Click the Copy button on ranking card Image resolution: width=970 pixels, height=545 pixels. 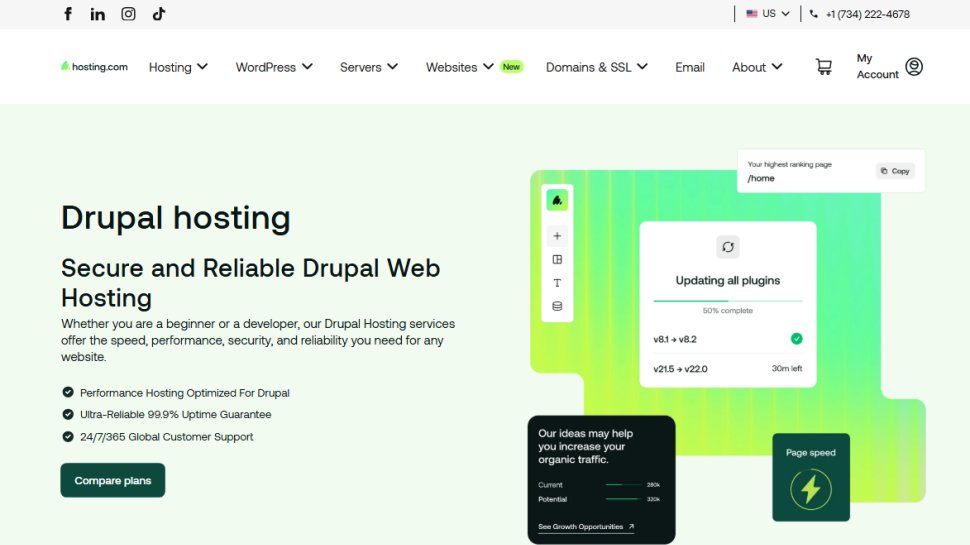[x=895, y=171]
